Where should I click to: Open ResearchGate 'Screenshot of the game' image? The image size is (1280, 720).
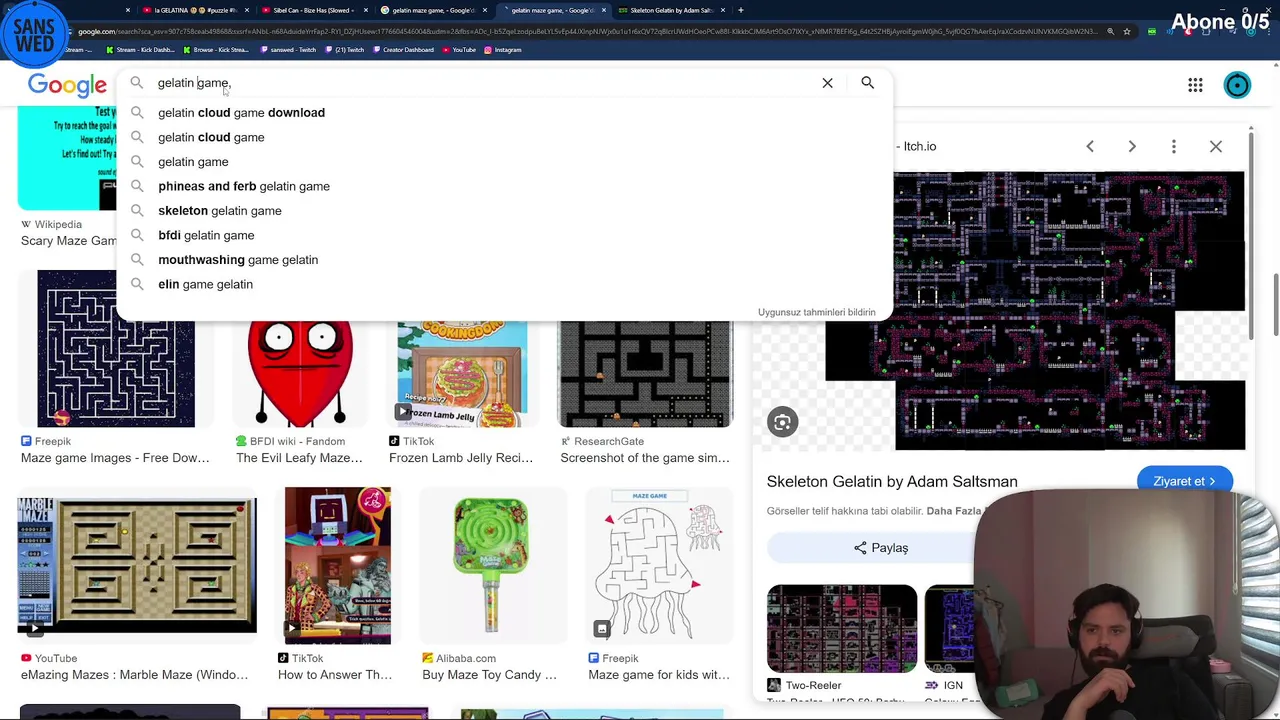pyautogui.click(x=645, y=374)
